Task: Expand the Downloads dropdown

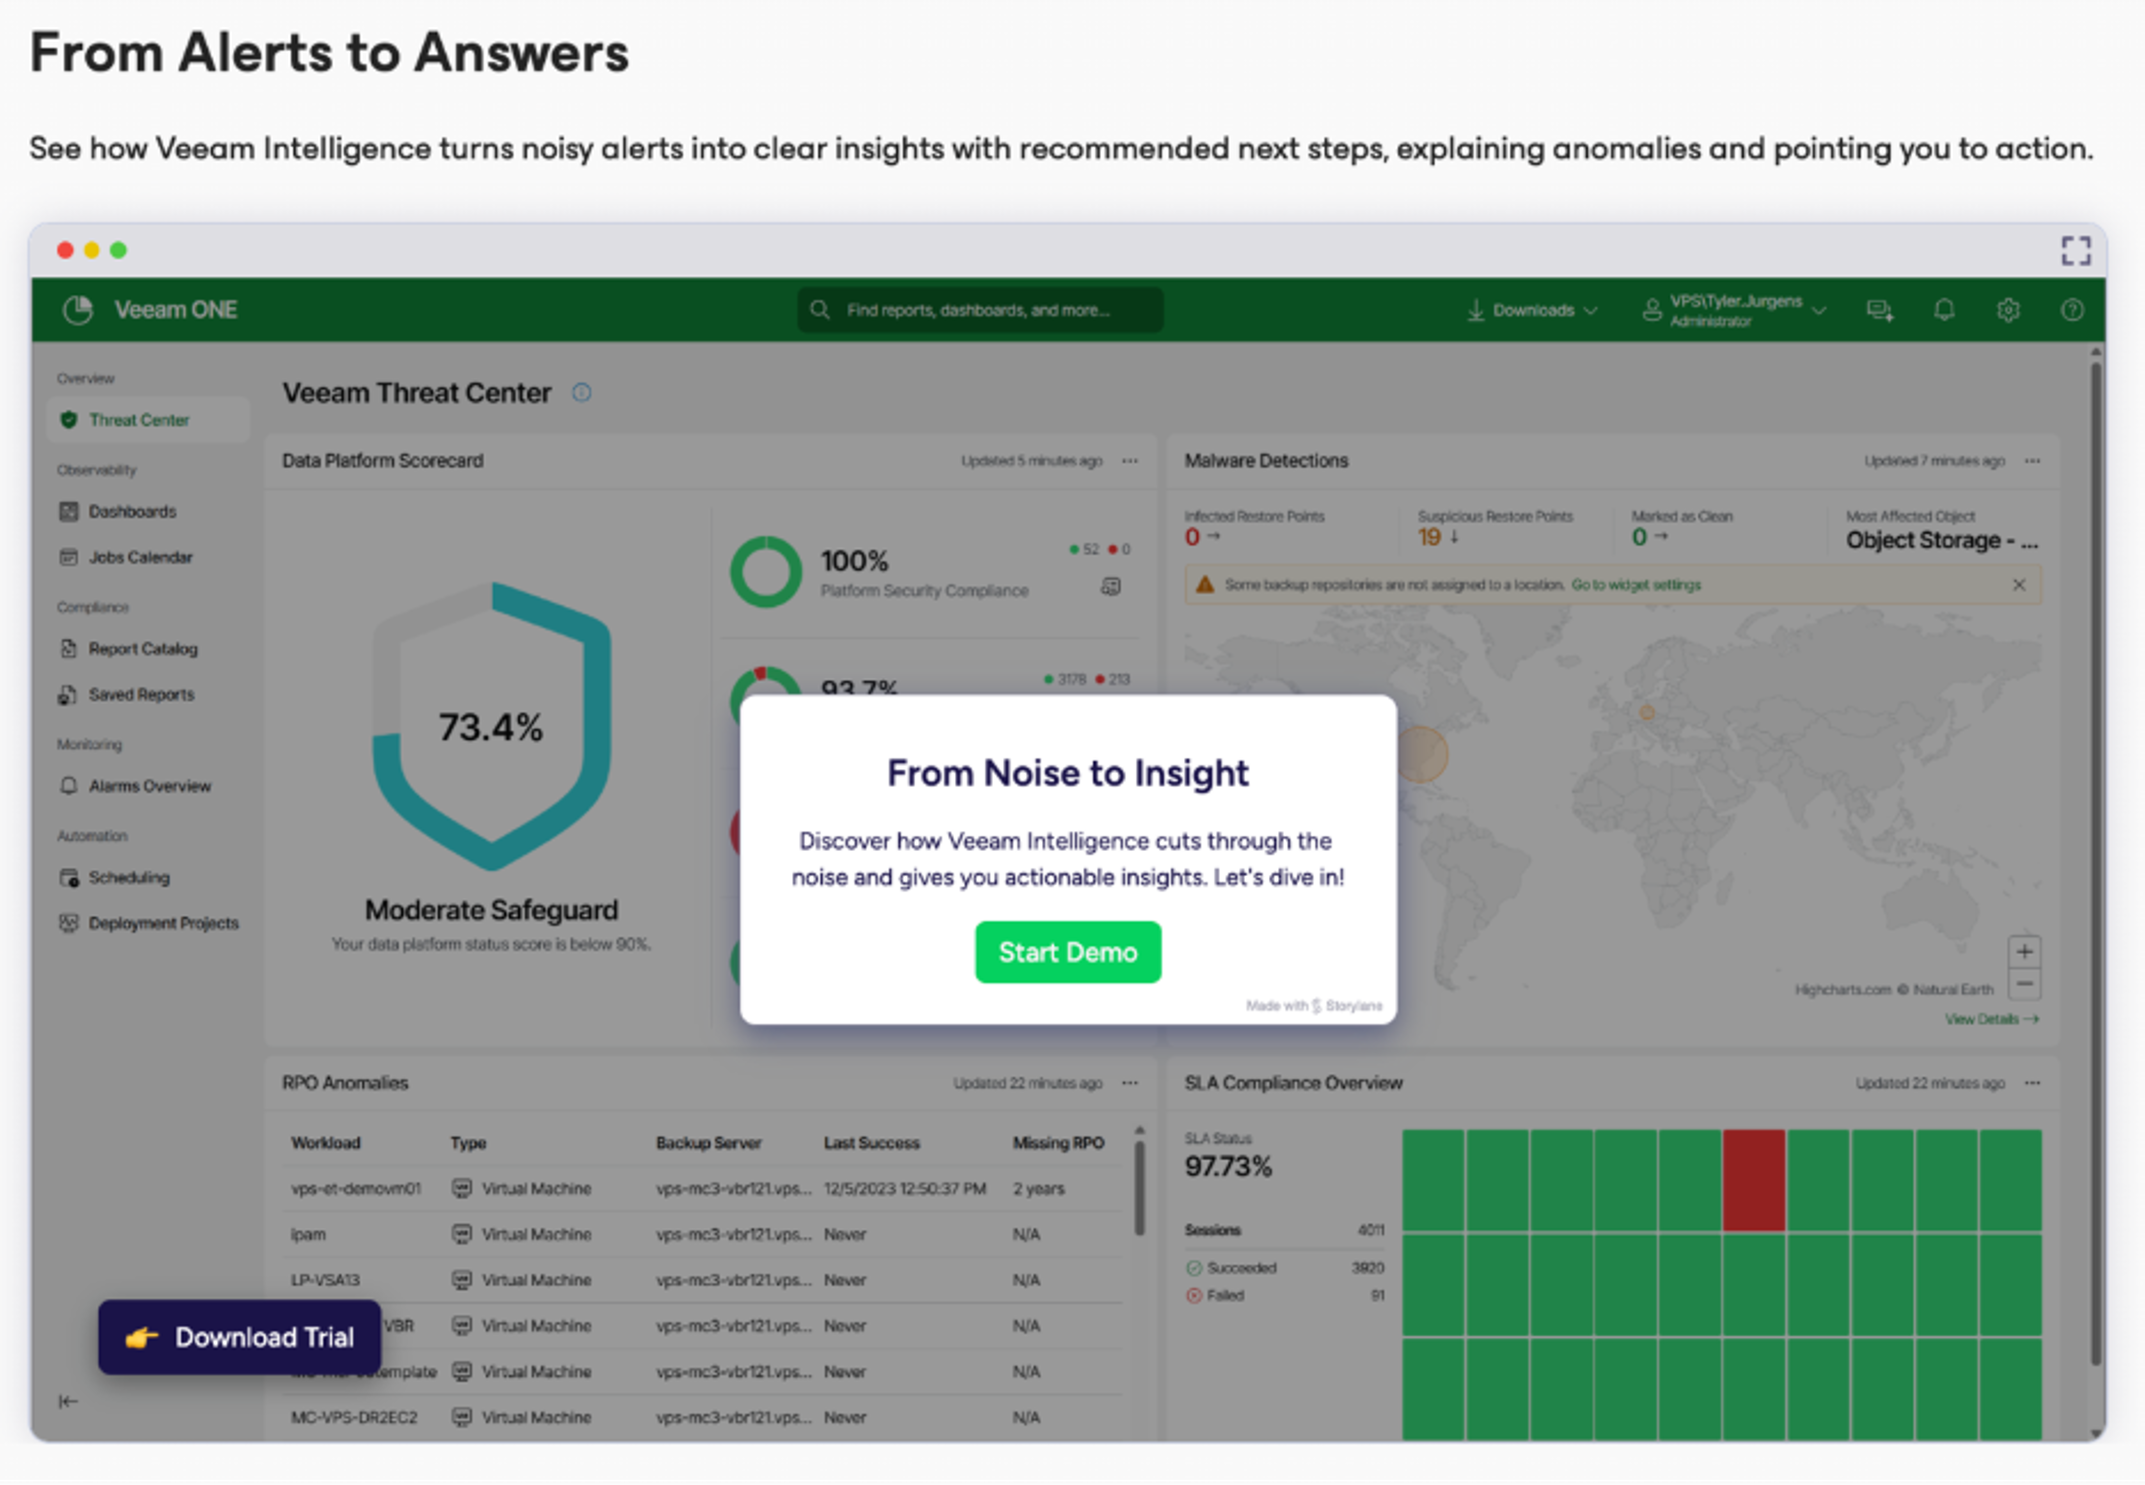Action: [1532, 310]
